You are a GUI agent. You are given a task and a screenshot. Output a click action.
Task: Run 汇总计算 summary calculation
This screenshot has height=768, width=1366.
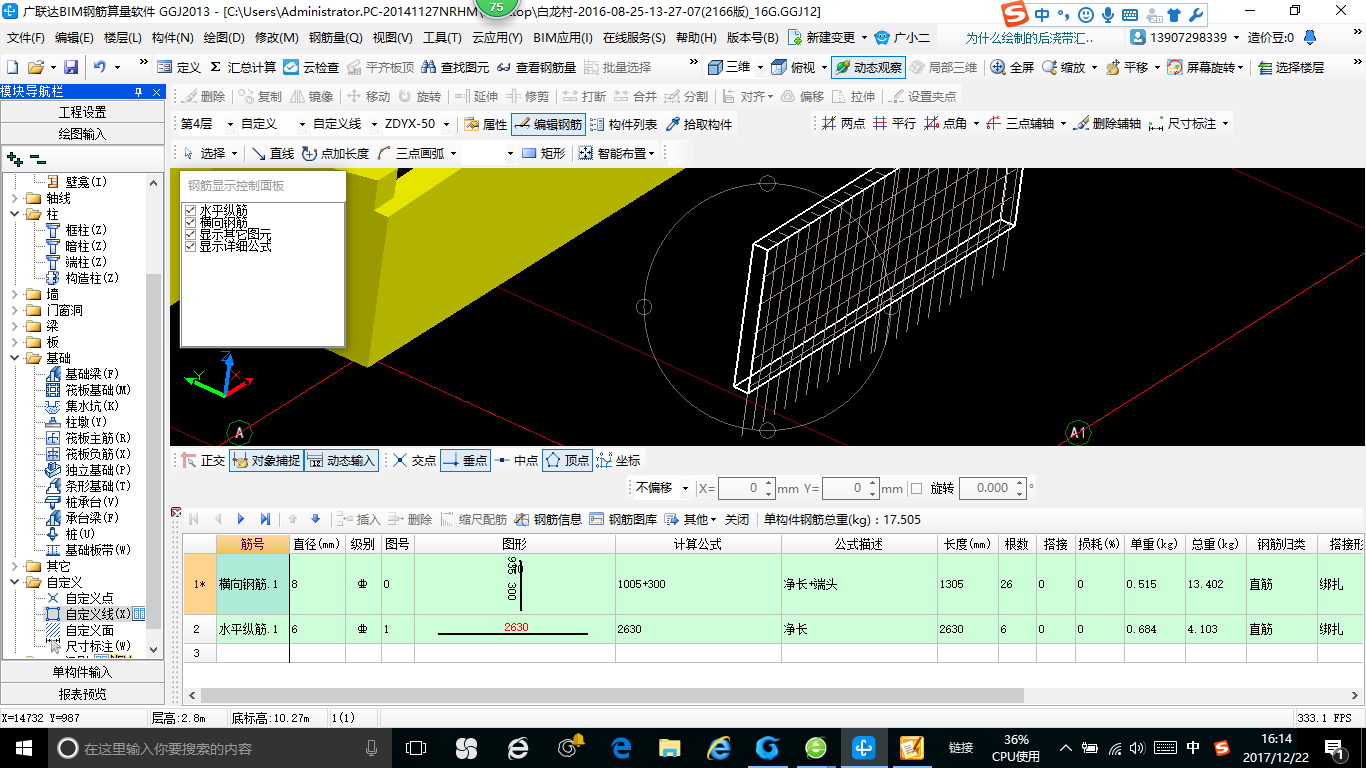tap(243, 67)
